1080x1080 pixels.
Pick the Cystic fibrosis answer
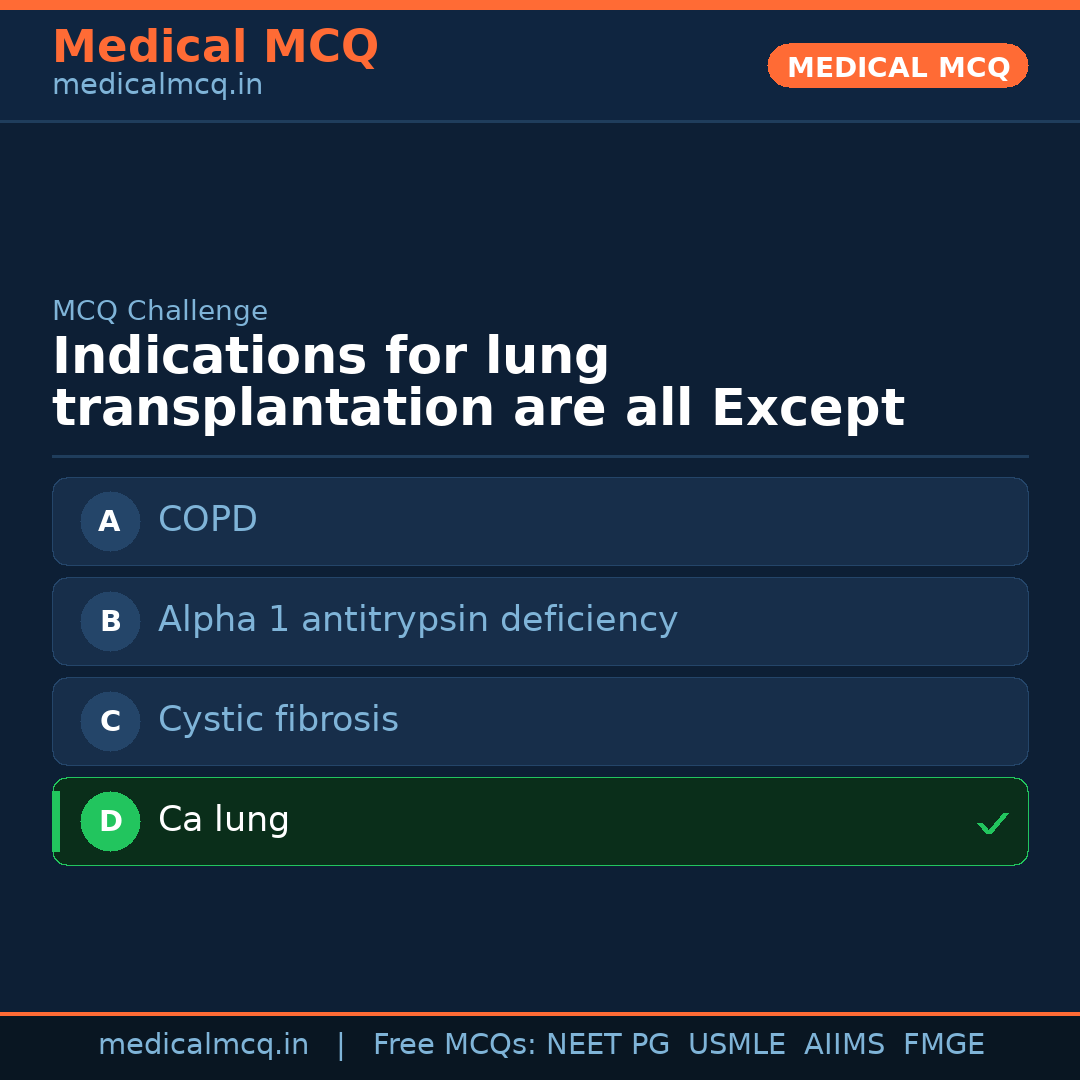[540, 721]
